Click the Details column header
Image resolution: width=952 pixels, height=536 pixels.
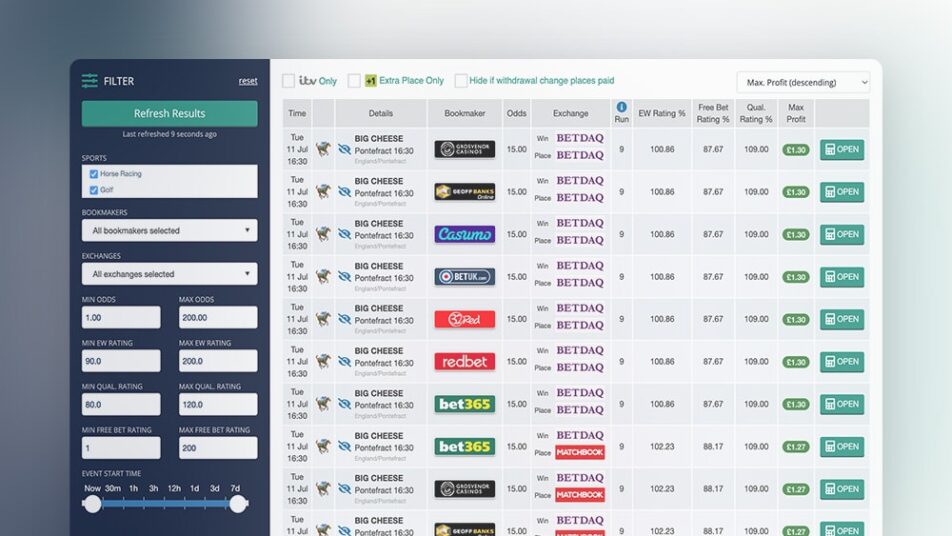381,114
